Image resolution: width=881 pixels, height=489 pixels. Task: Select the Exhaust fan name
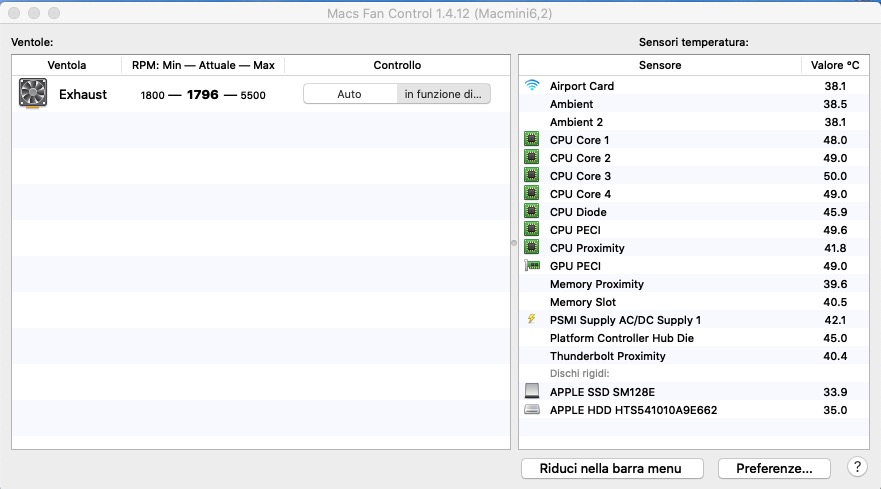83,94
